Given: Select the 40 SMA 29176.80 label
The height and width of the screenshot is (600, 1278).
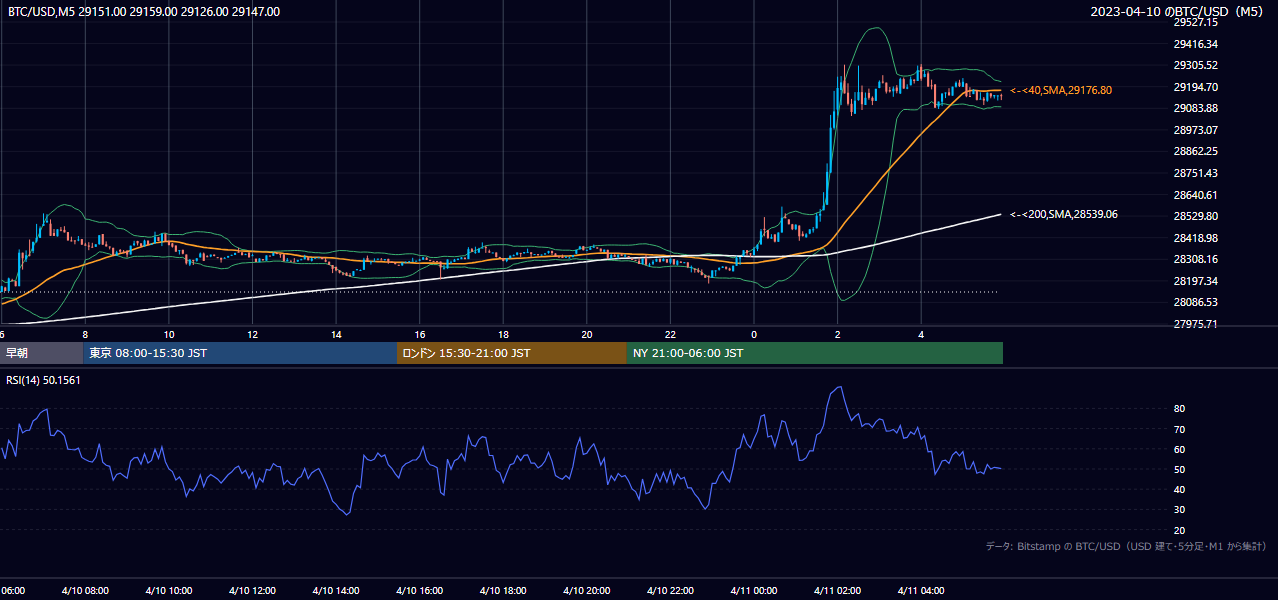Looking at the screenshot, I should (1061, 90).
